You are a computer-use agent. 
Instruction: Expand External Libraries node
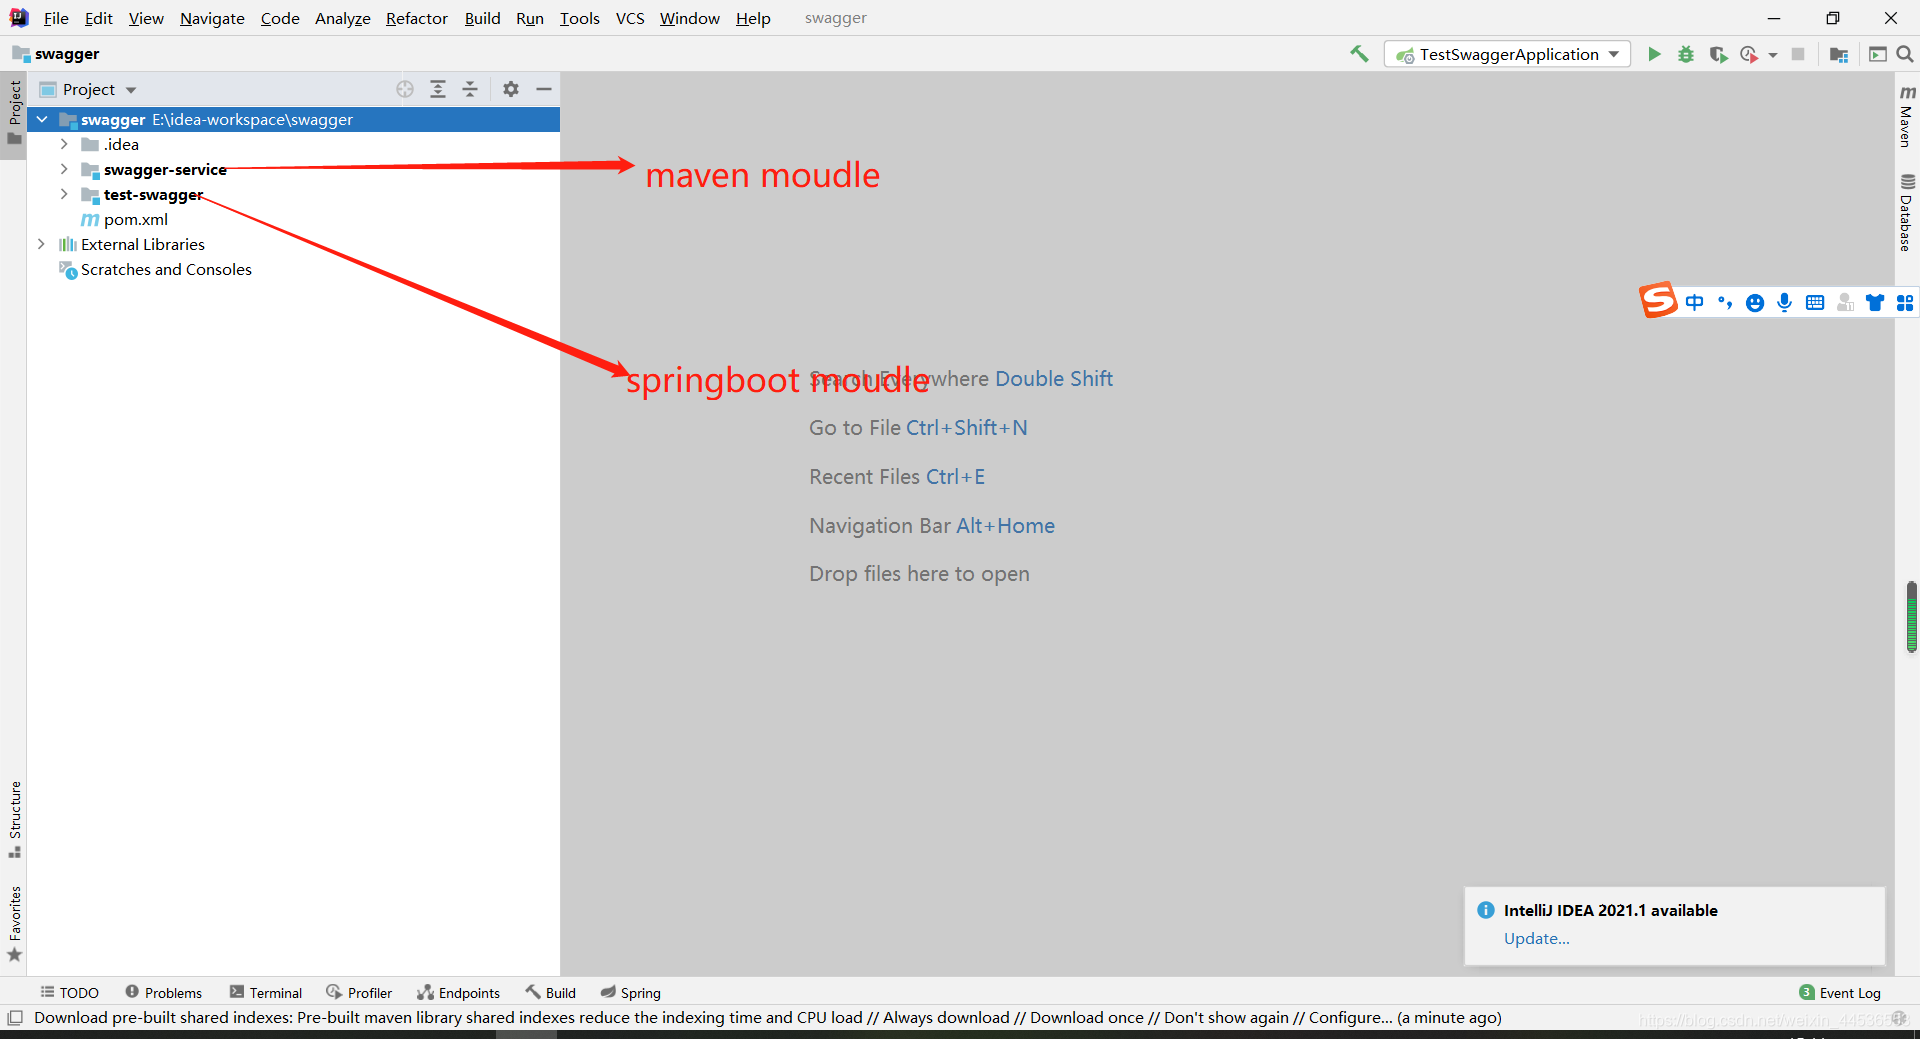coord(42,244)
